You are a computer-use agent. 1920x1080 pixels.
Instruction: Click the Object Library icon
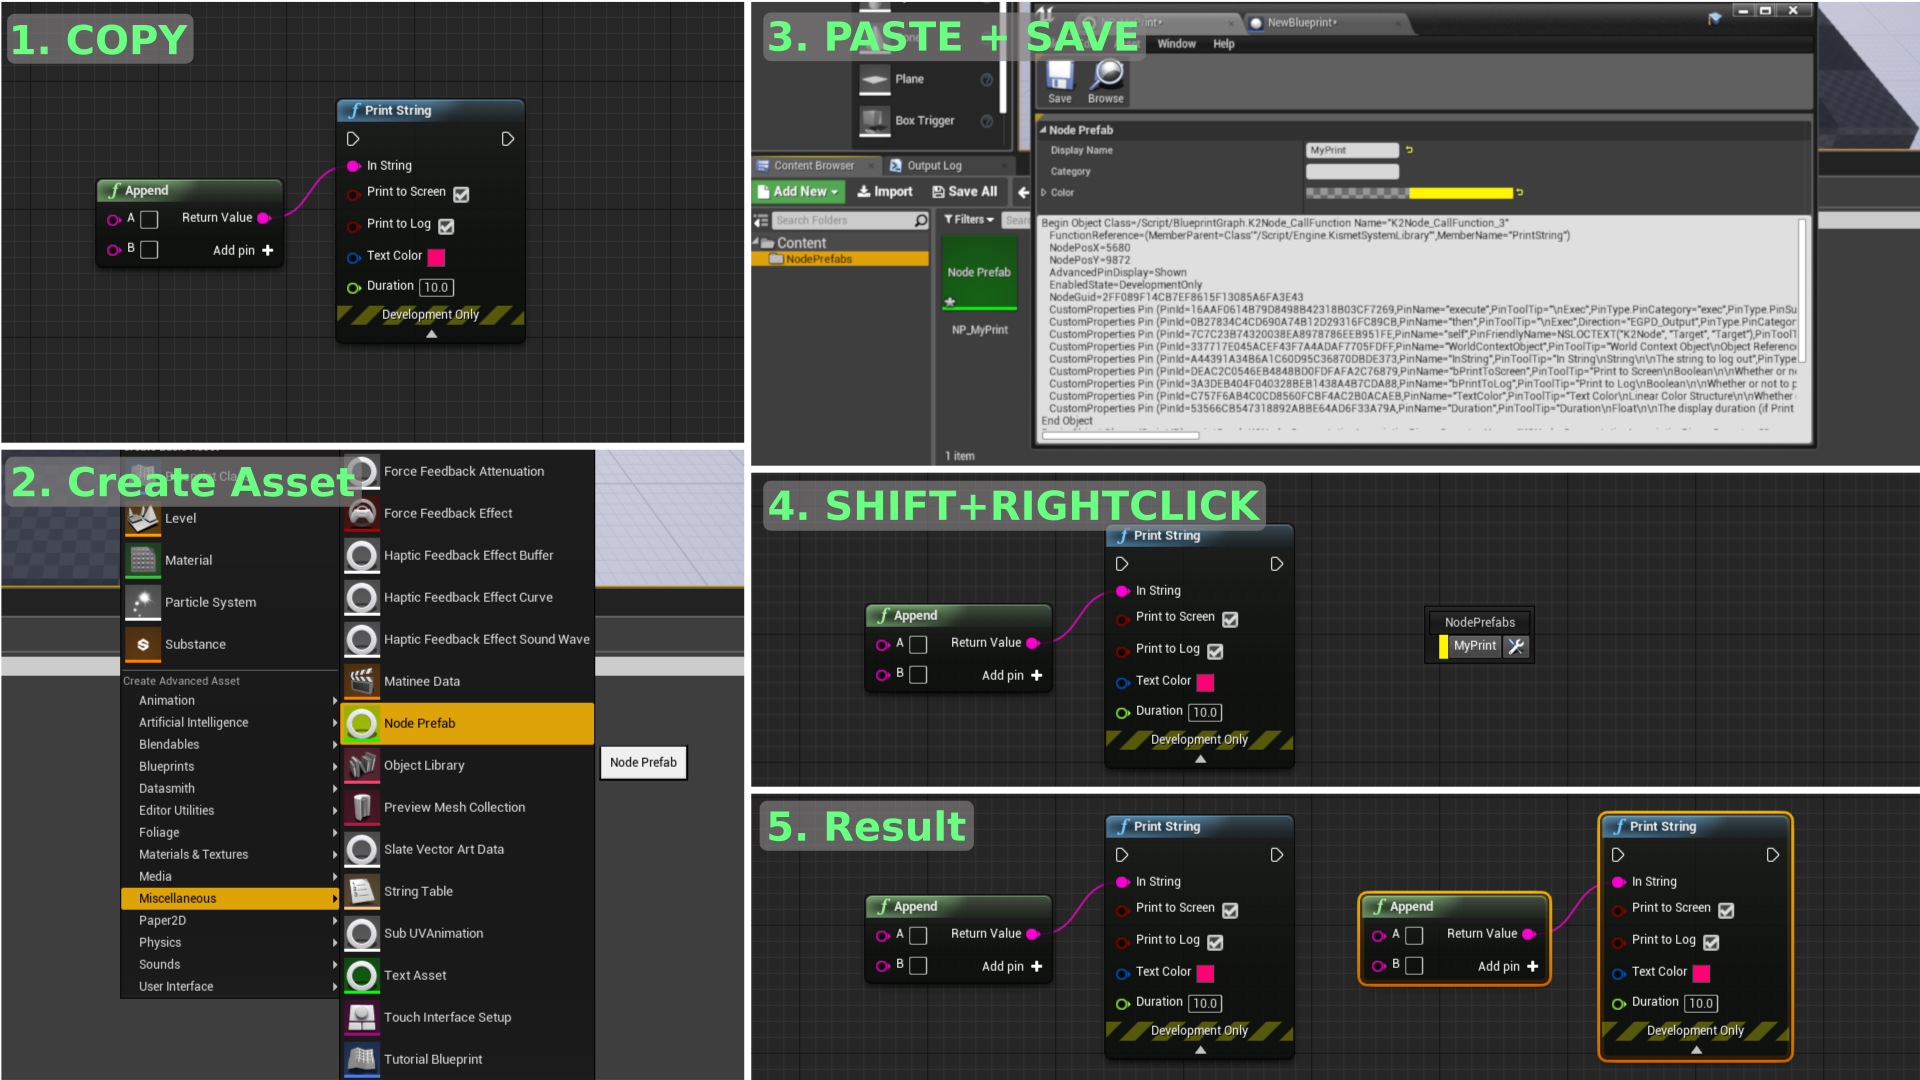click(362, 765)
